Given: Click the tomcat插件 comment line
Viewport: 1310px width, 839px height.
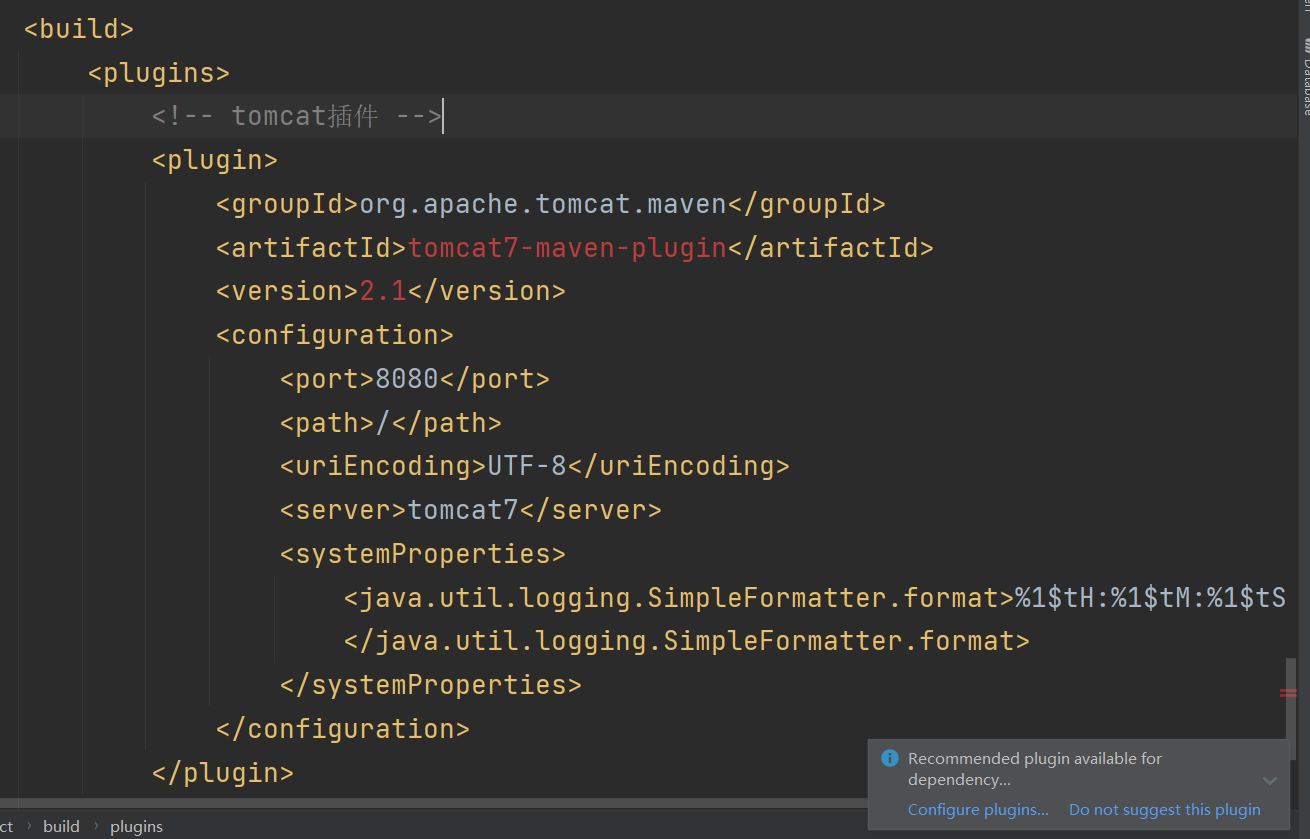Looking at the screenshot, I should [x=297, y=116].
